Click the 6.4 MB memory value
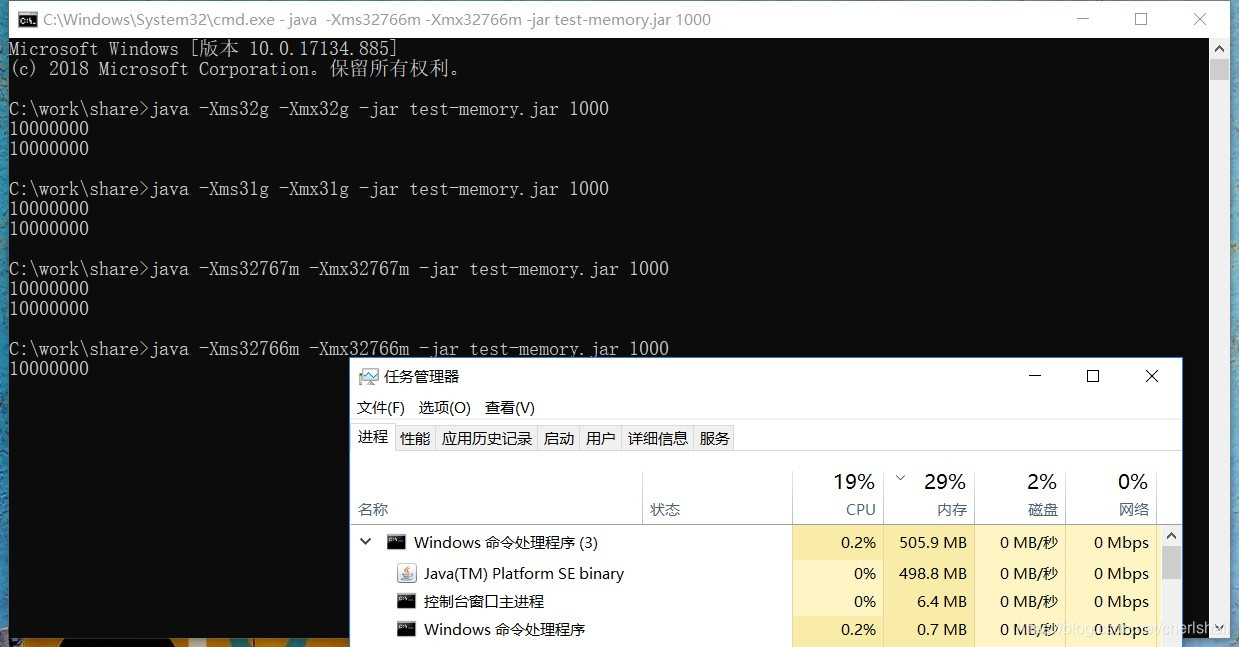Viewport: 1239px width, 647px height. [942, 602]
